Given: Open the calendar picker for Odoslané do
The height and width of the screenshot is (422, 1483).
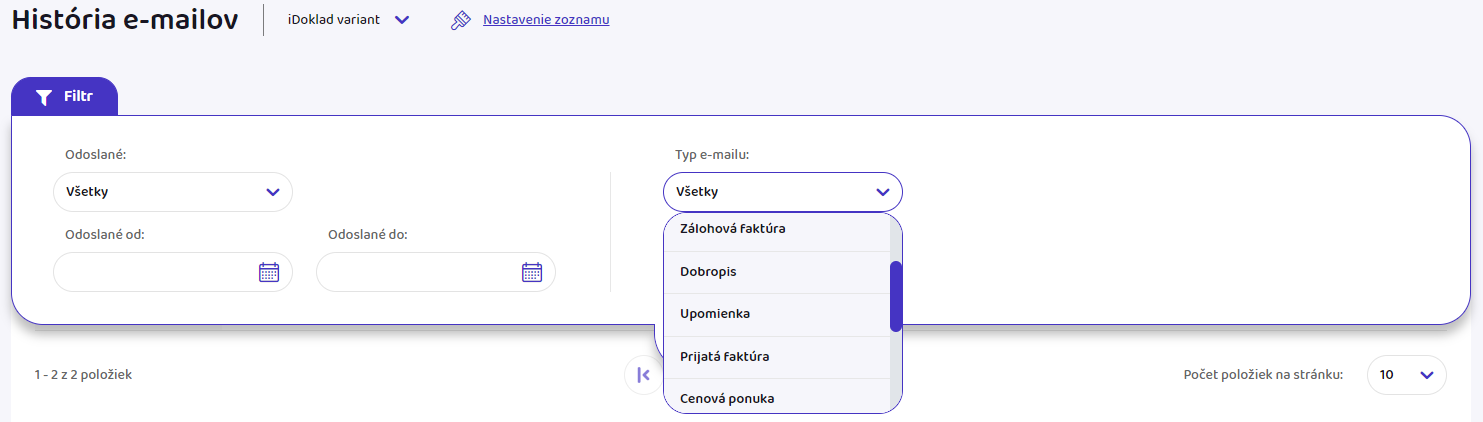Looking at the screenshot, I should [532, 272].
